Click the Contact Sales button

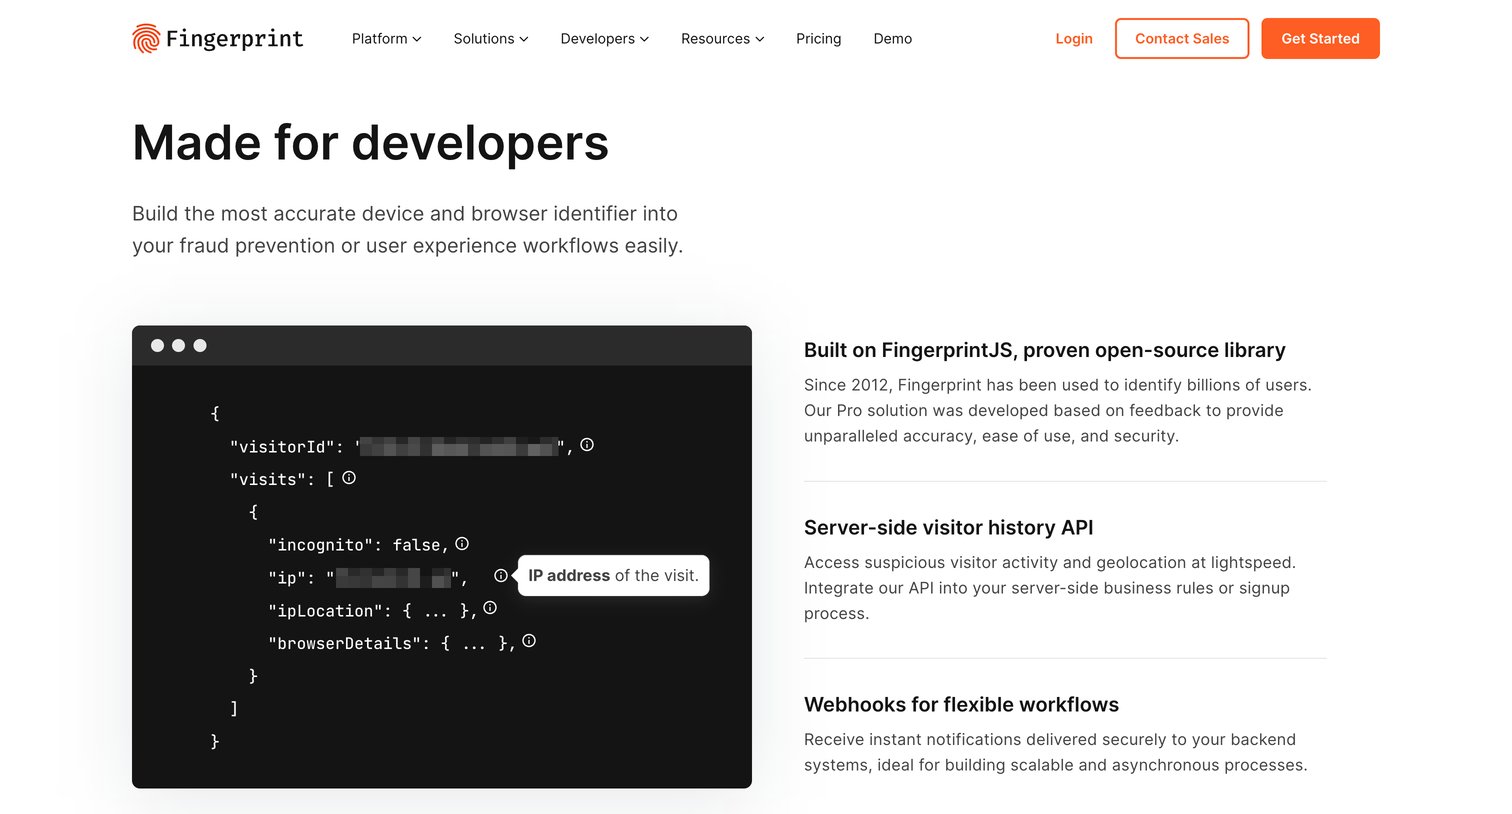[1182, 39]
